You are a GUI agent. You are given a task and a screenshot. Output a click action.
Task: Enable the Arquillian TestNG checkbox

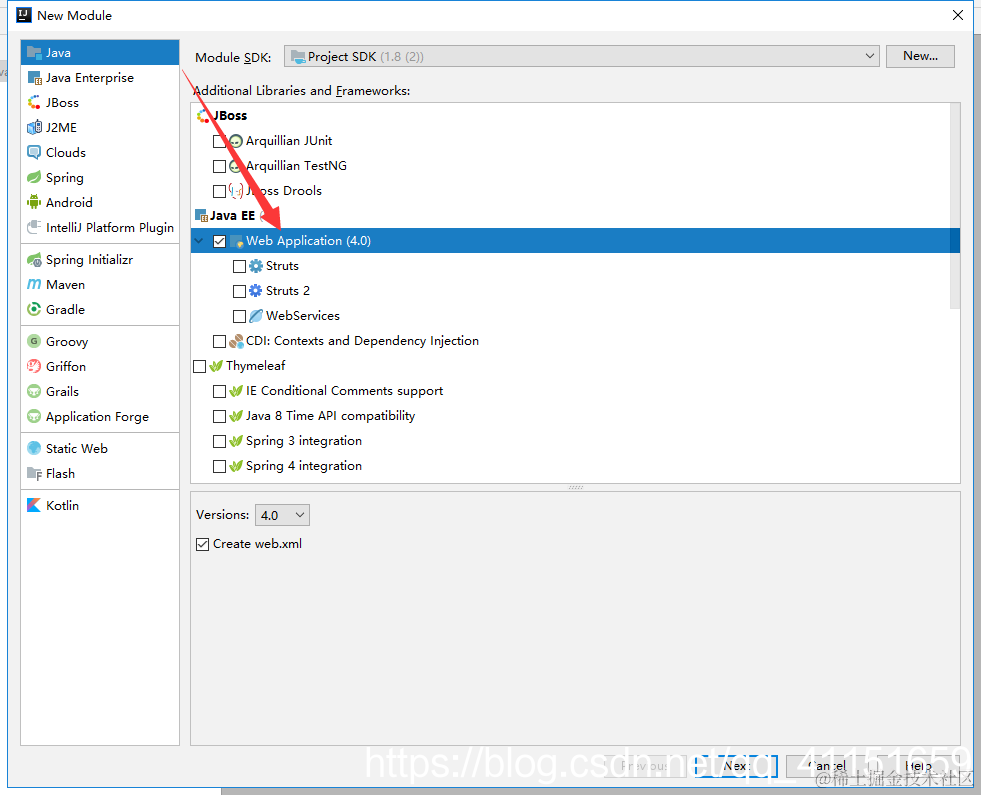pos(219,166)
